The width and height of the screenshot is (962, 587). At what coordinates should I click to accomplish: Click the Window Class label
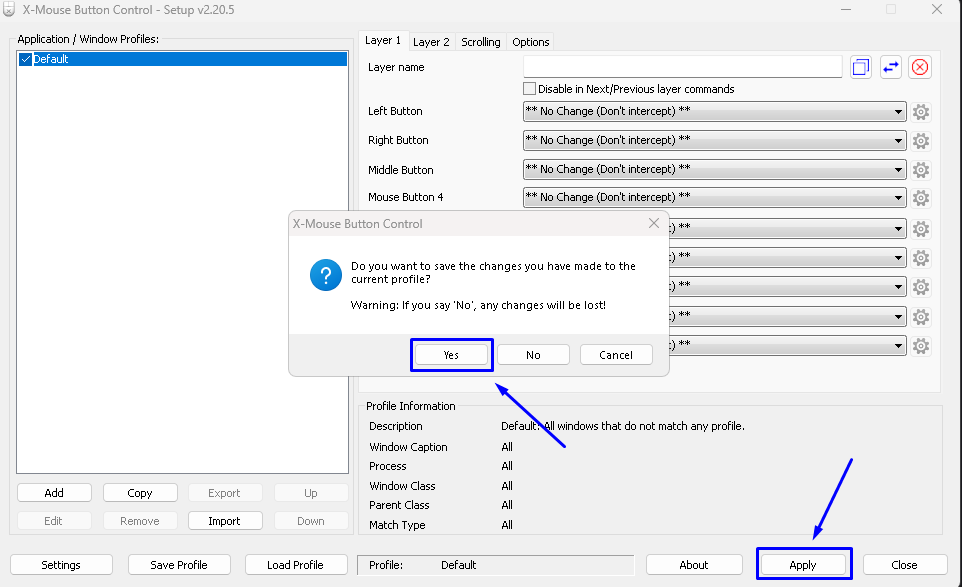tap(402, 486)
